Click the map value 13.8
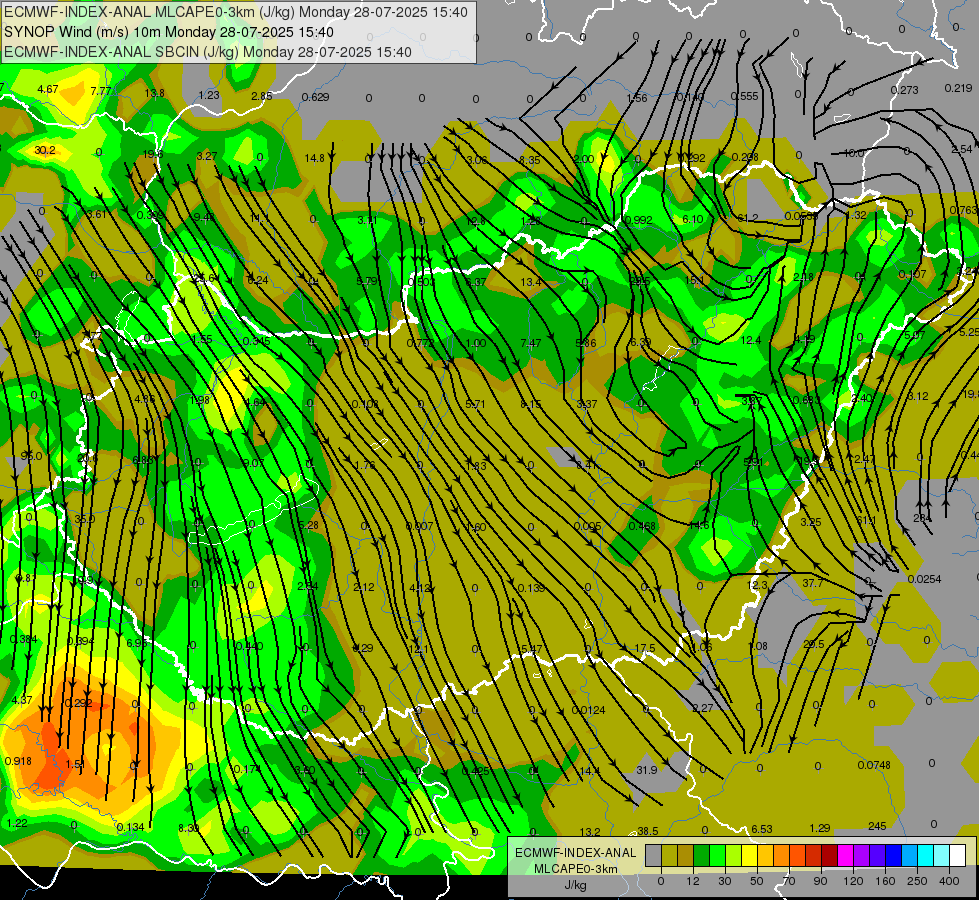 154,93
